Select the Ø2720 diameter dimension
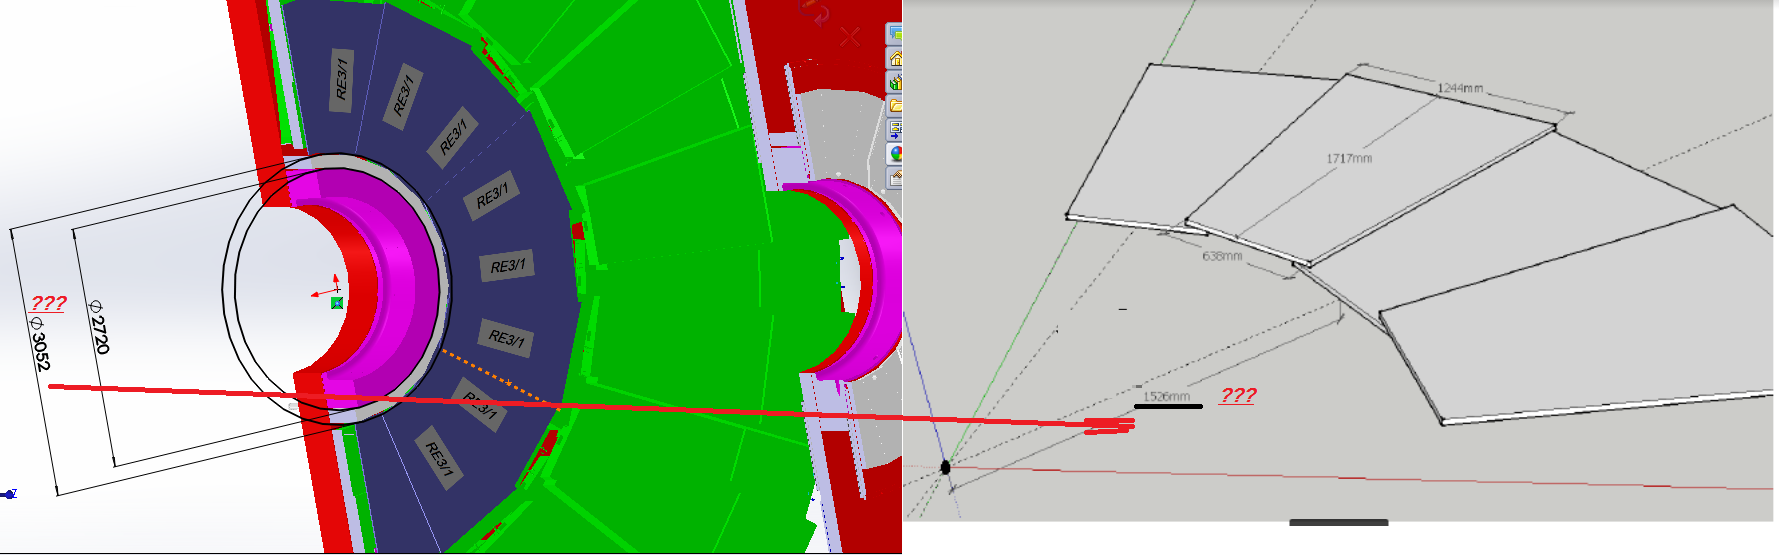This screenshot has width=1779, height=555. pyautogui.click(x=98, y=326)
